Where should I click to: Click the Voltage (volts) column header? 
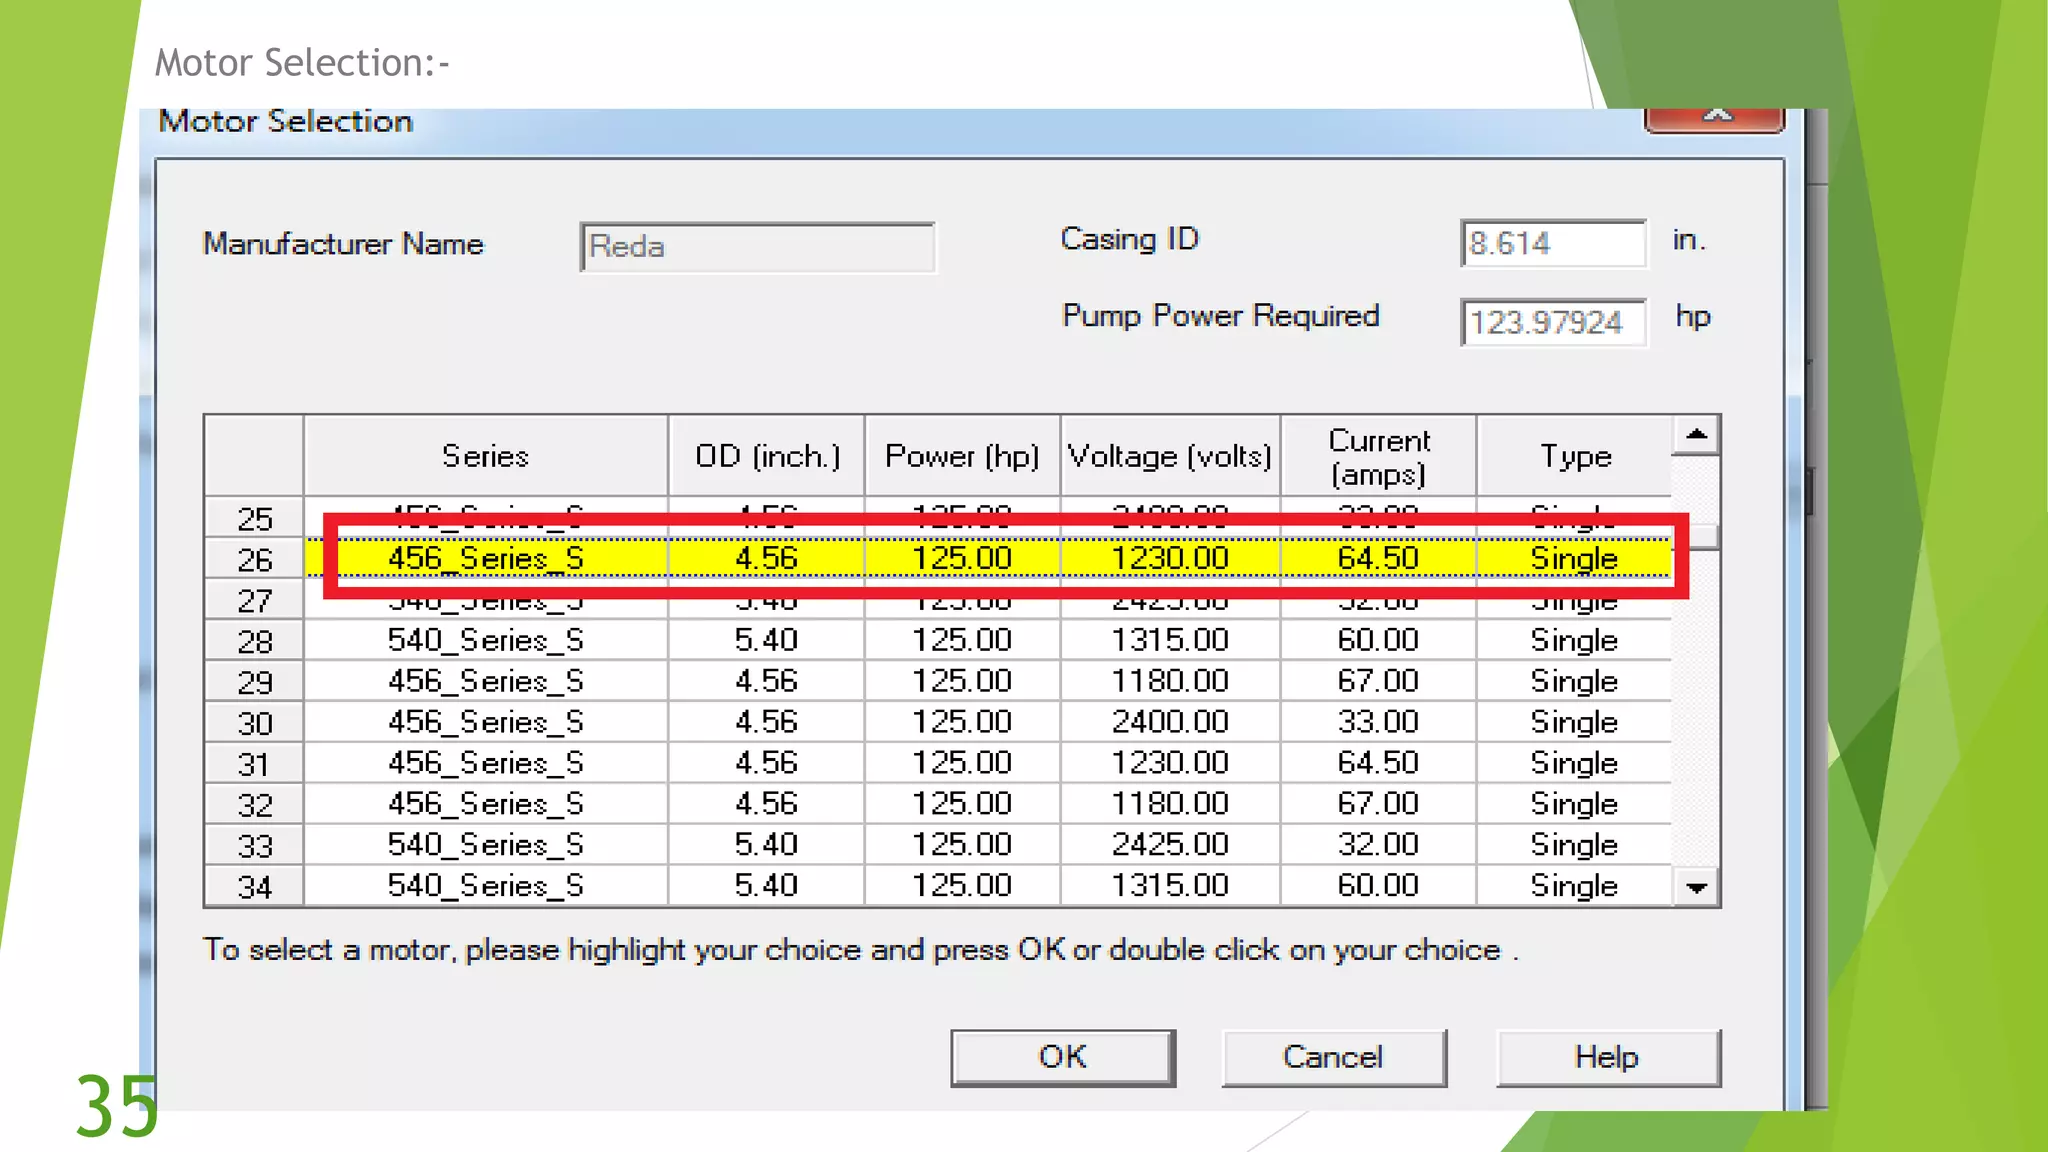coord(1169,456)
